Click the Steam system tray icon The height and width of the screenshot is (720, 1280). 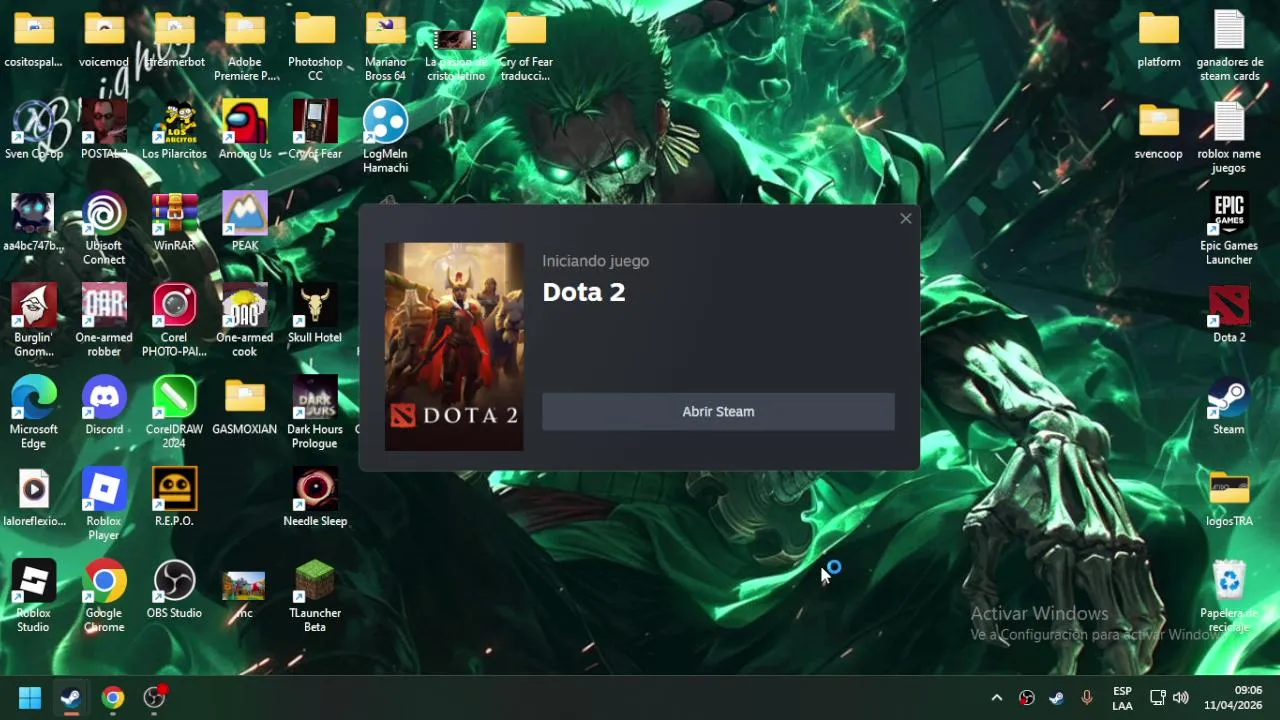(x=1057, y=698)
